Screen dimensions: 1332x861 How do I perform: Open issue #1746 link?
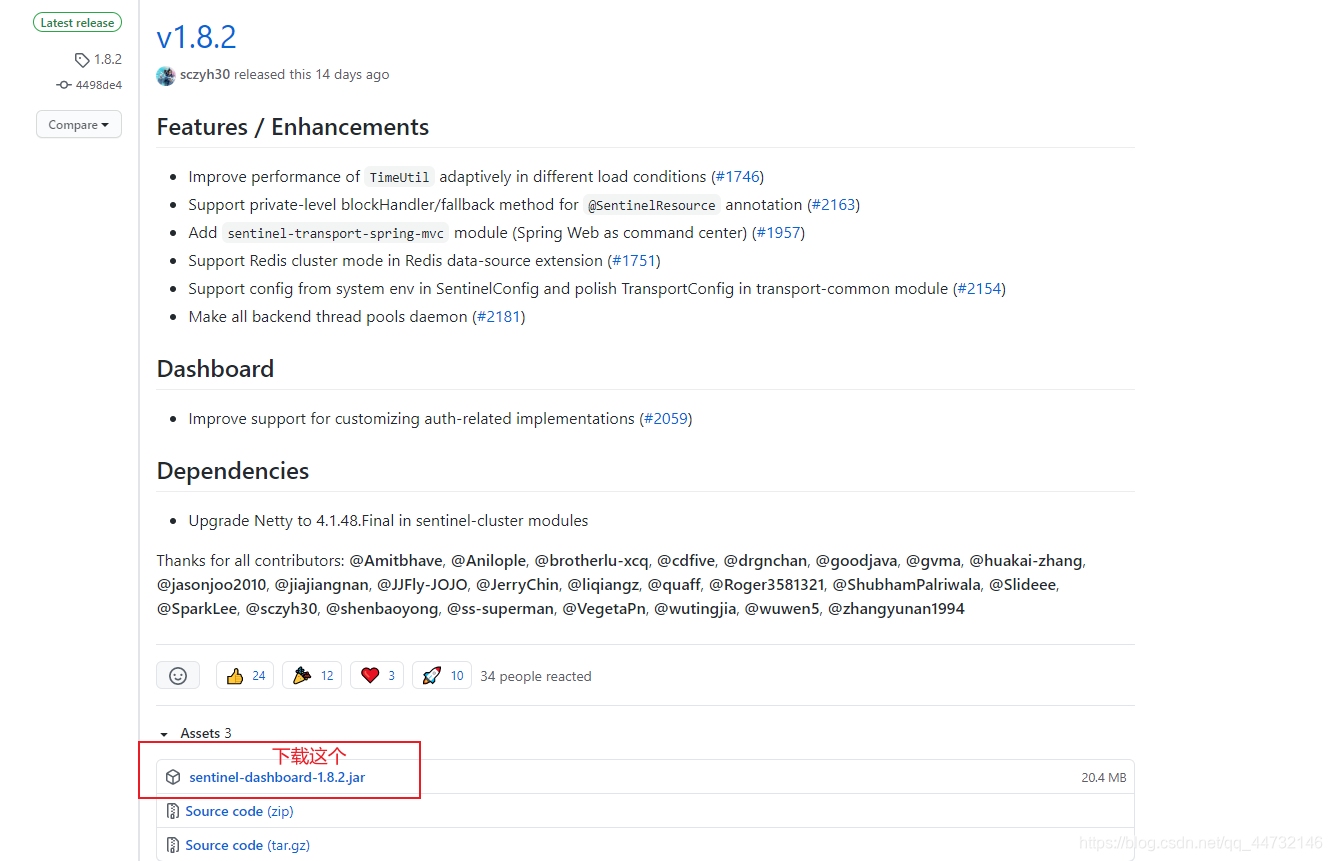pyautogui.click(x=737, y=177)
